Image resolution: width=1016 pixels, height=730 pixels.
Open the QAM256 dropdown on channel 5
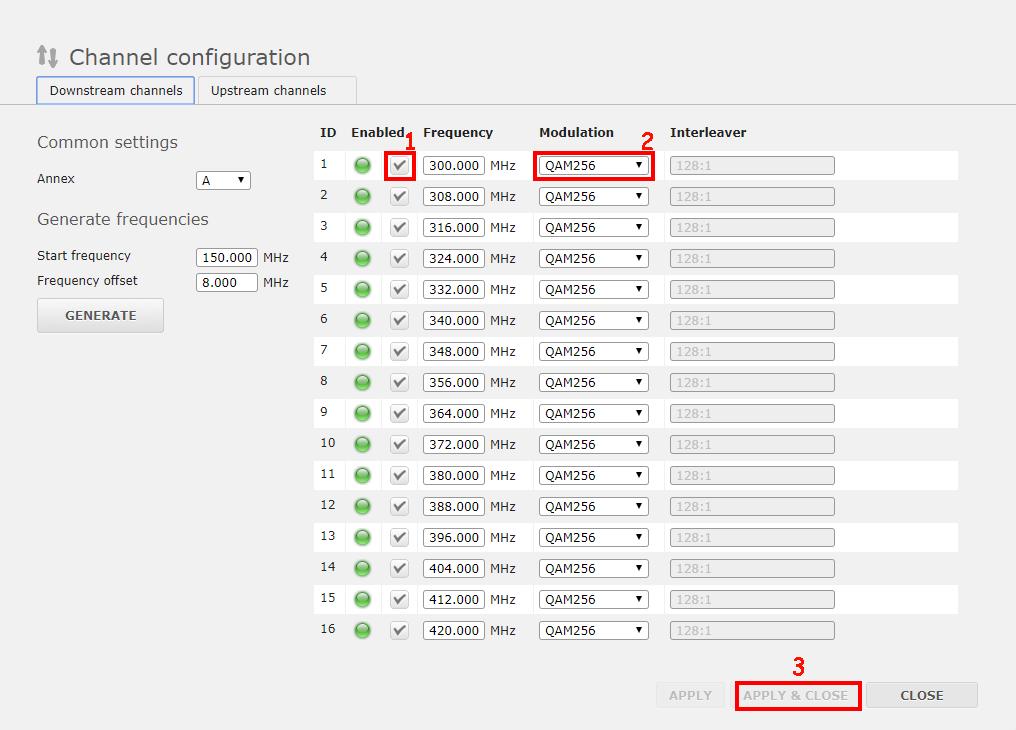tap(594, 290)
